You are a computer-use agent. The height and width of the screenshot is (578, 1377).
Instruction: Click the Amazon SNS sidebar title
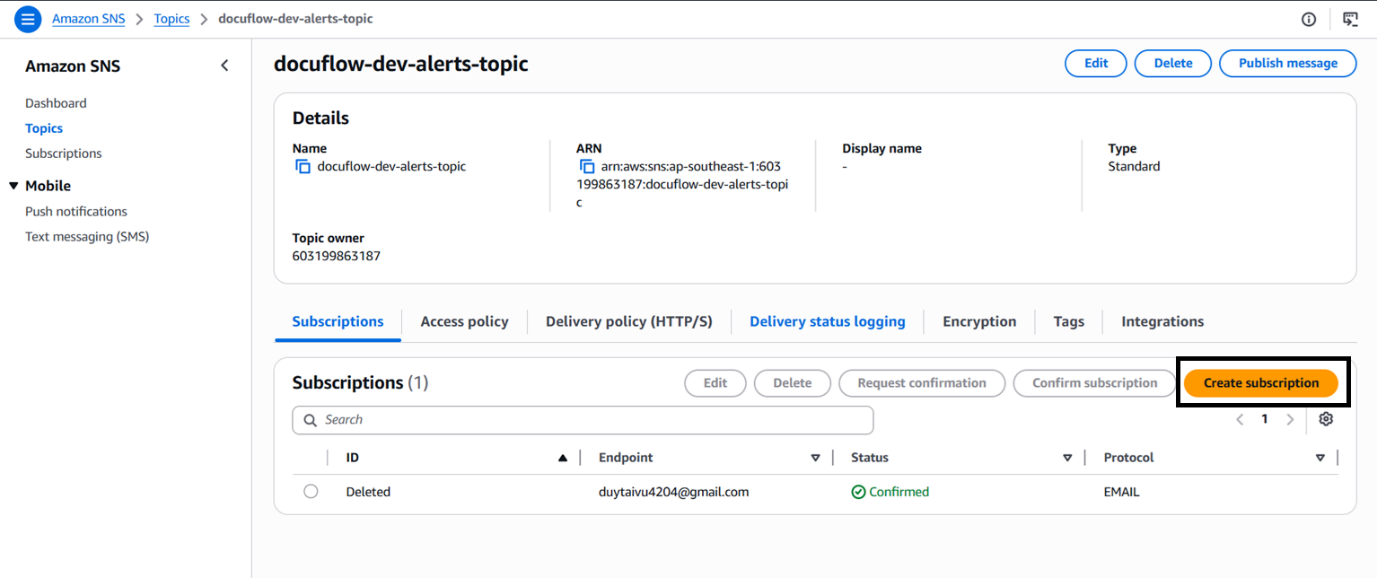[x=73, y=66]
